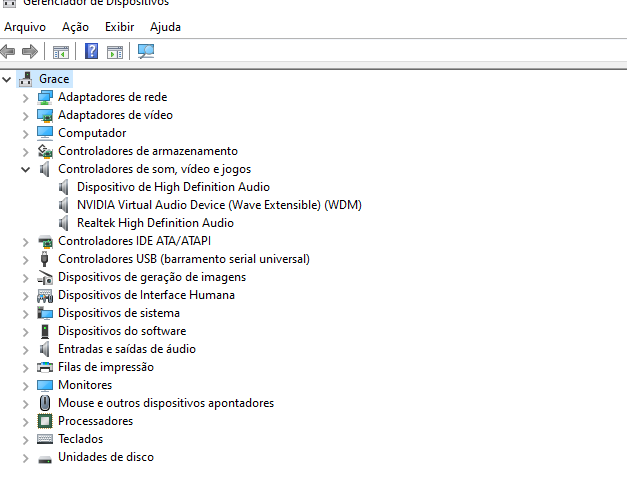Image resolution: width=627 pixels, height=501 pixels.
Task: Expand the Monitores category
Action: (26, 386)
